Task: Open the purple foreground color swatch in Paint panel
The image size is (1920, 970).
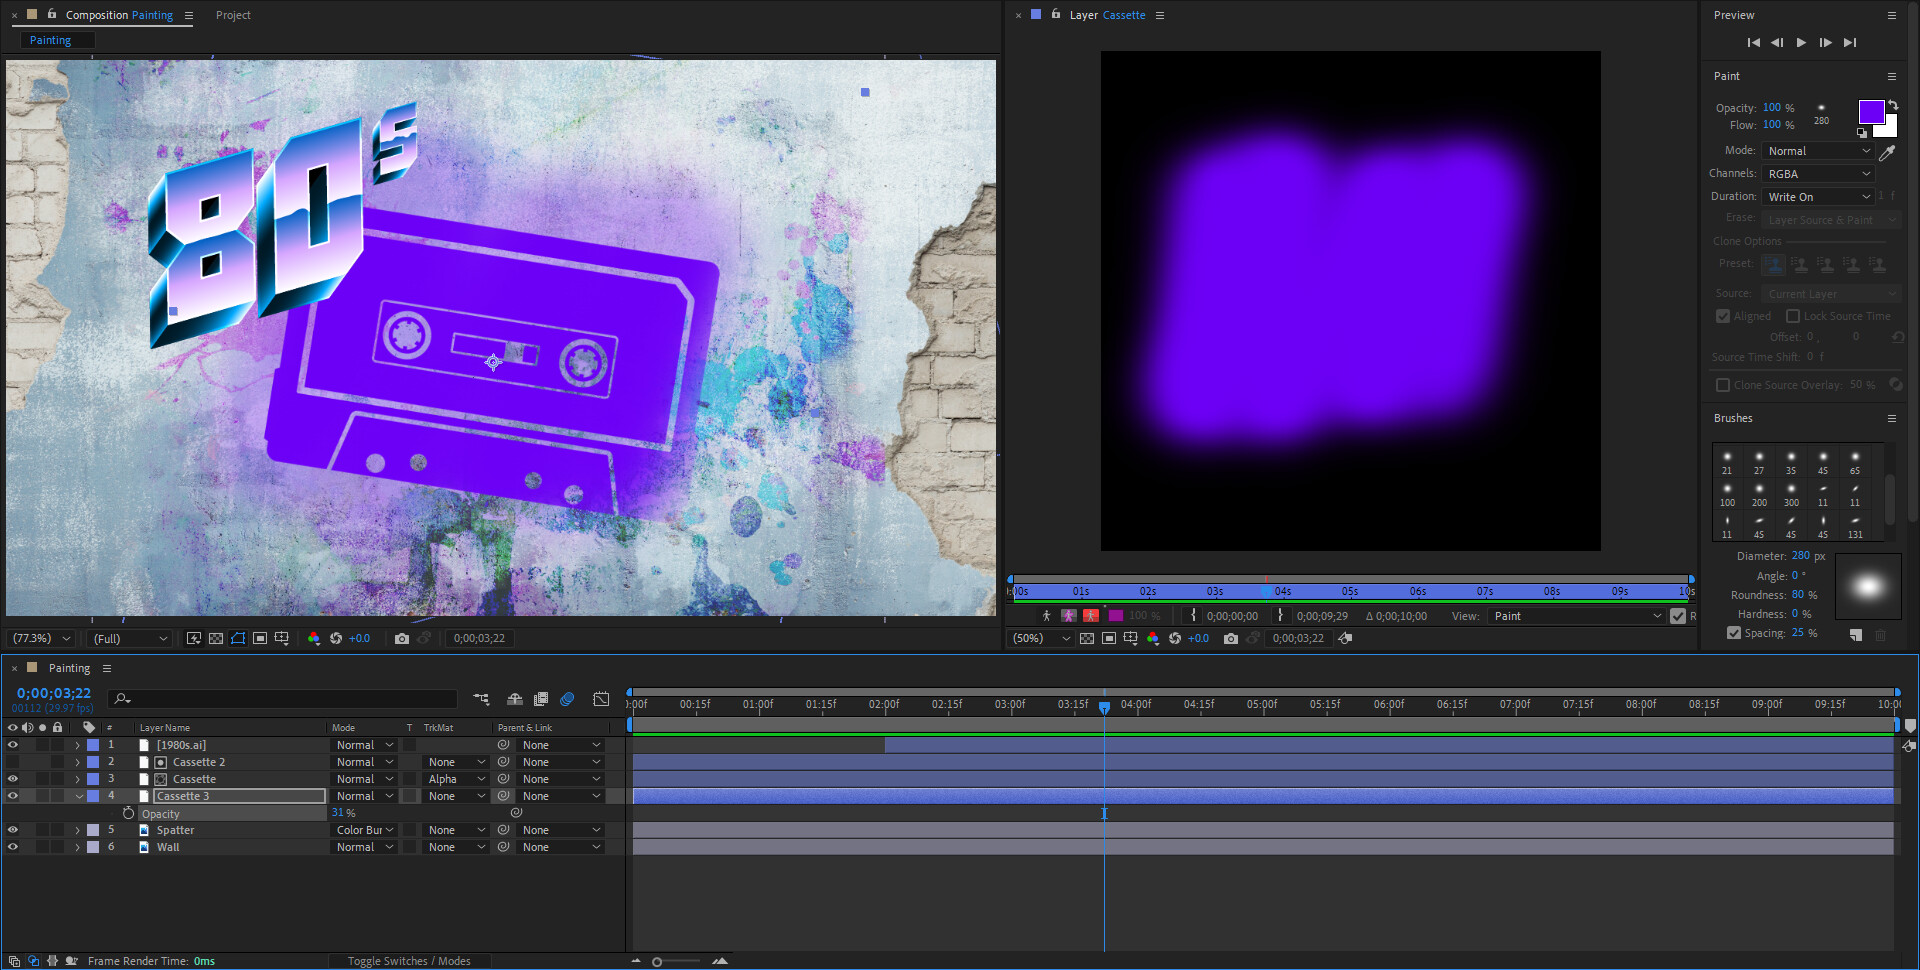Action: click(1872, 110)
